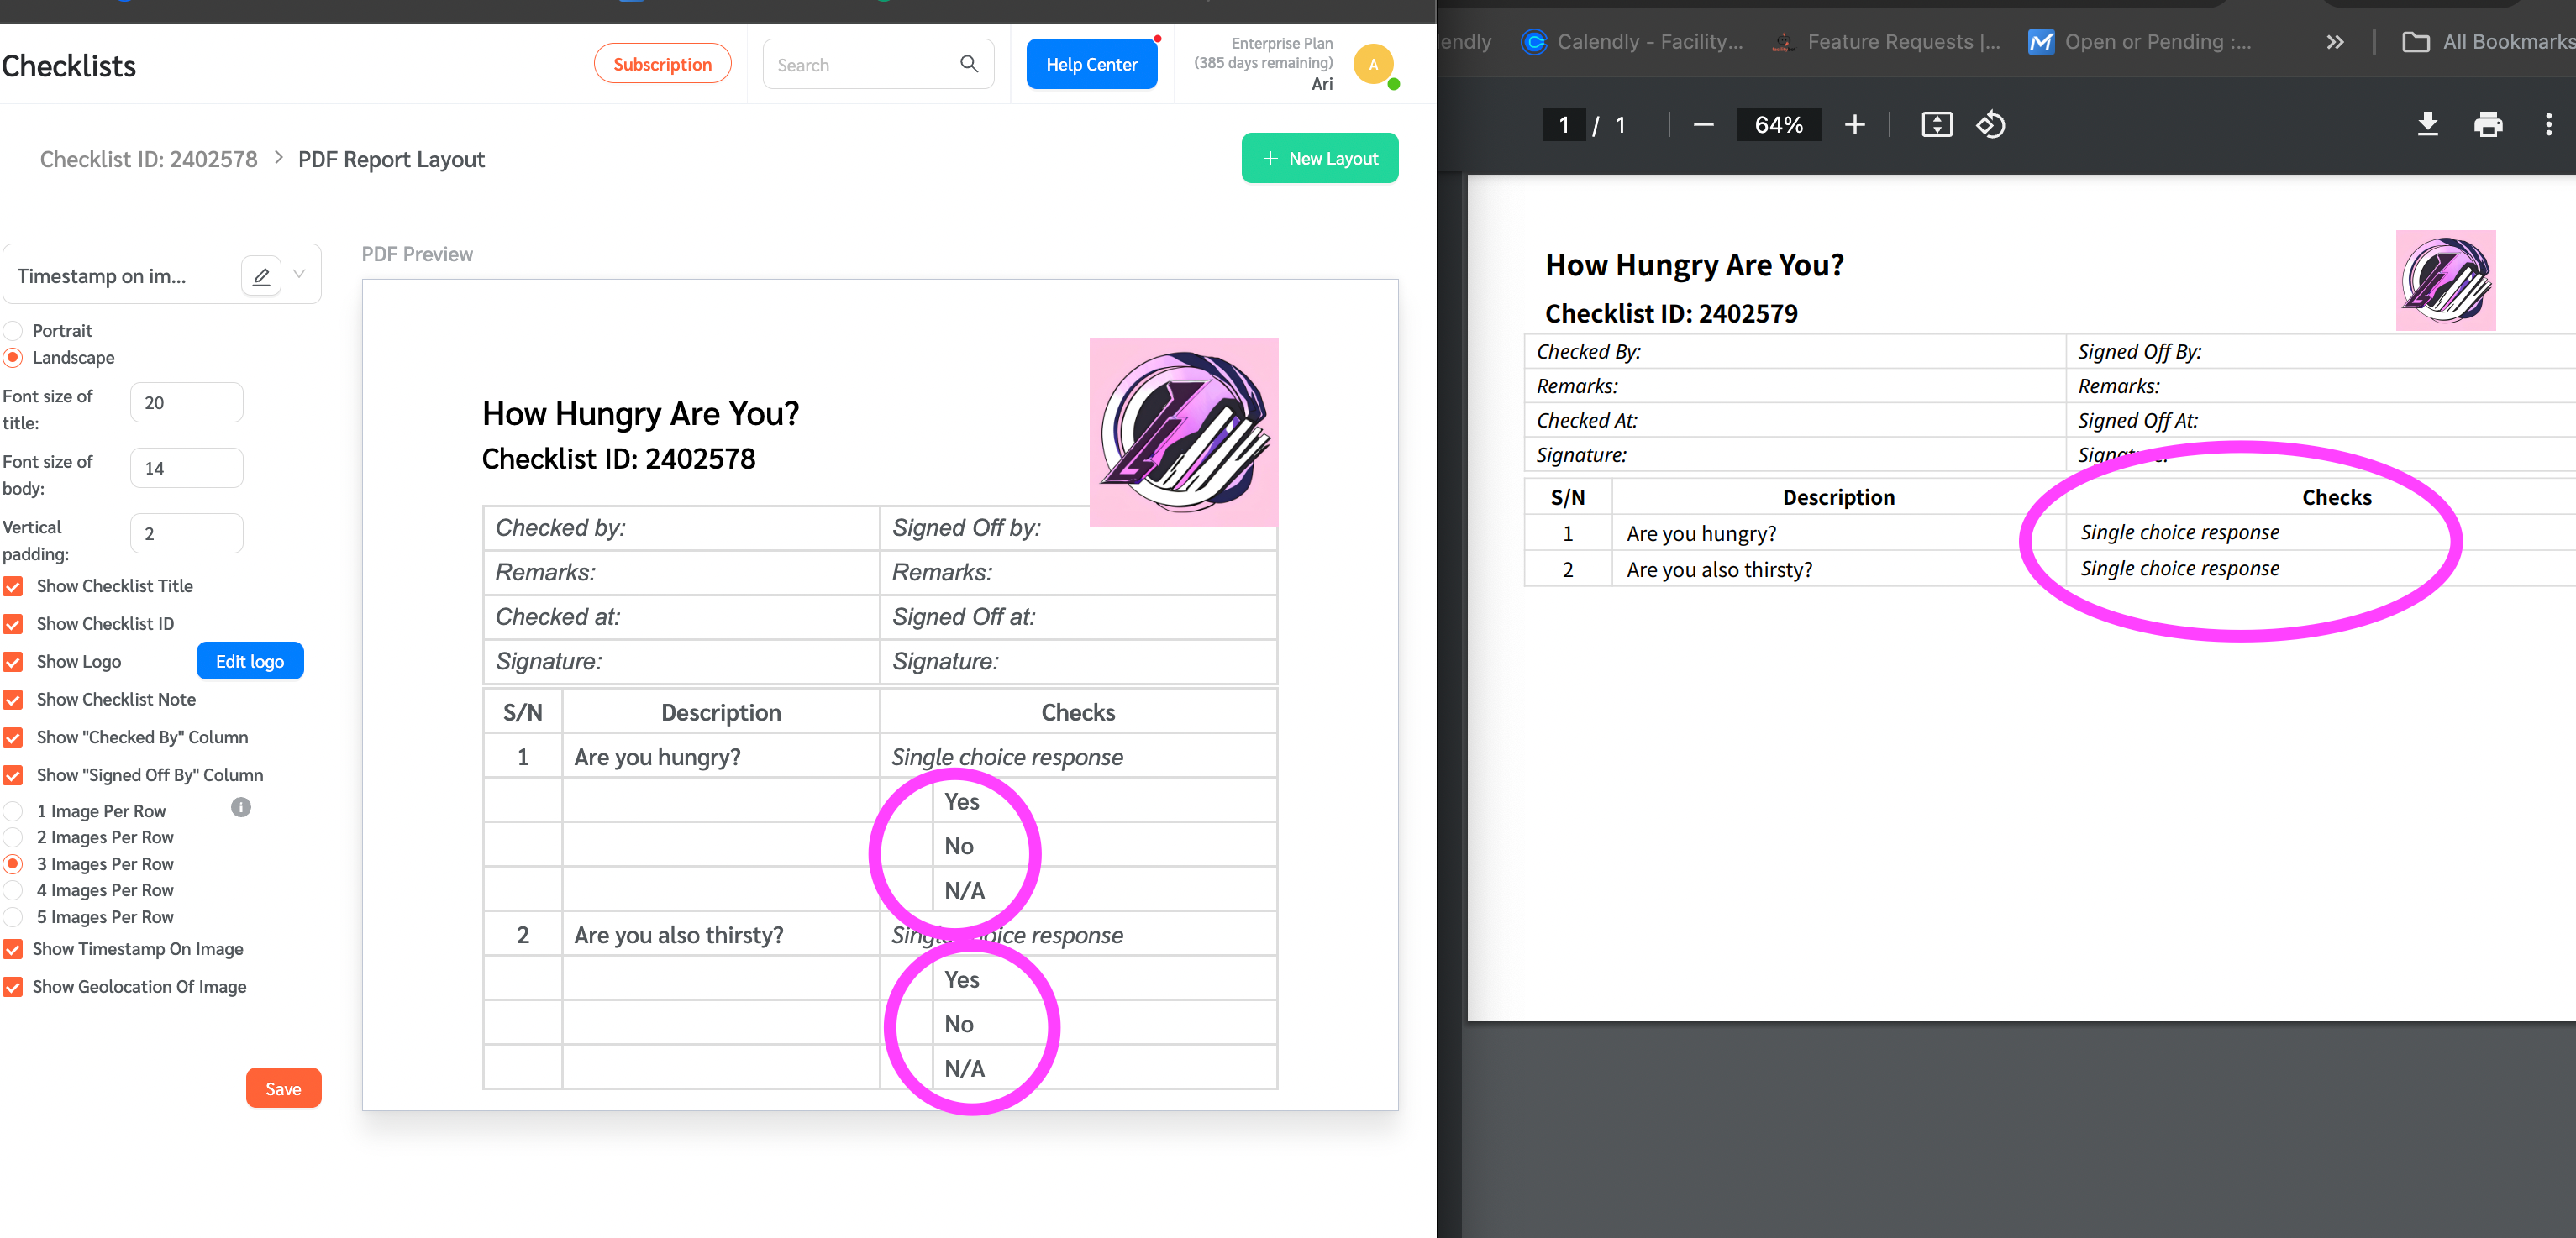Click the Help Center button icon
Image resolution: width=2576 pixels, height=1238 pixels.
click(x=1092, y=64)
